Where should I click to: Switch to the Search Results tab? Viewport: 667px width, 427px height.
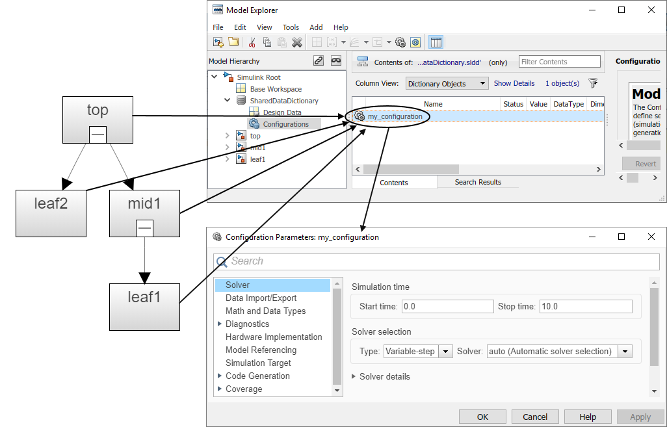[478, 182]
